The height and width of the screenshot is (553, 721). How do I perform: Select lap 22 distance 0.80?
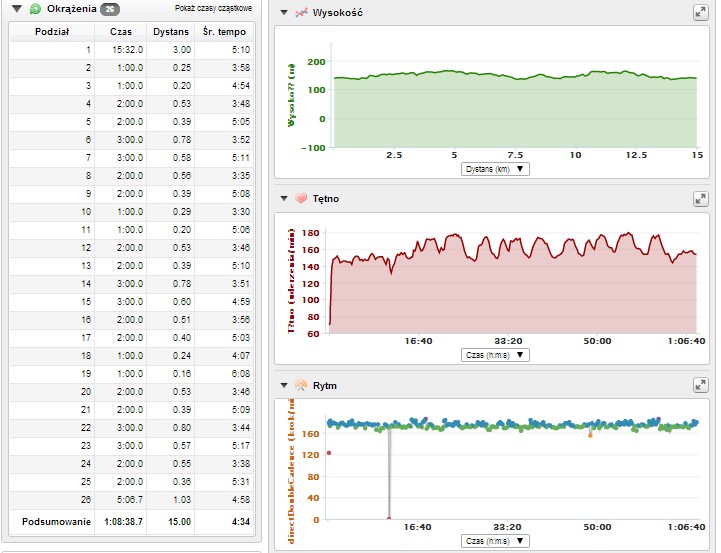coord(182,428)
